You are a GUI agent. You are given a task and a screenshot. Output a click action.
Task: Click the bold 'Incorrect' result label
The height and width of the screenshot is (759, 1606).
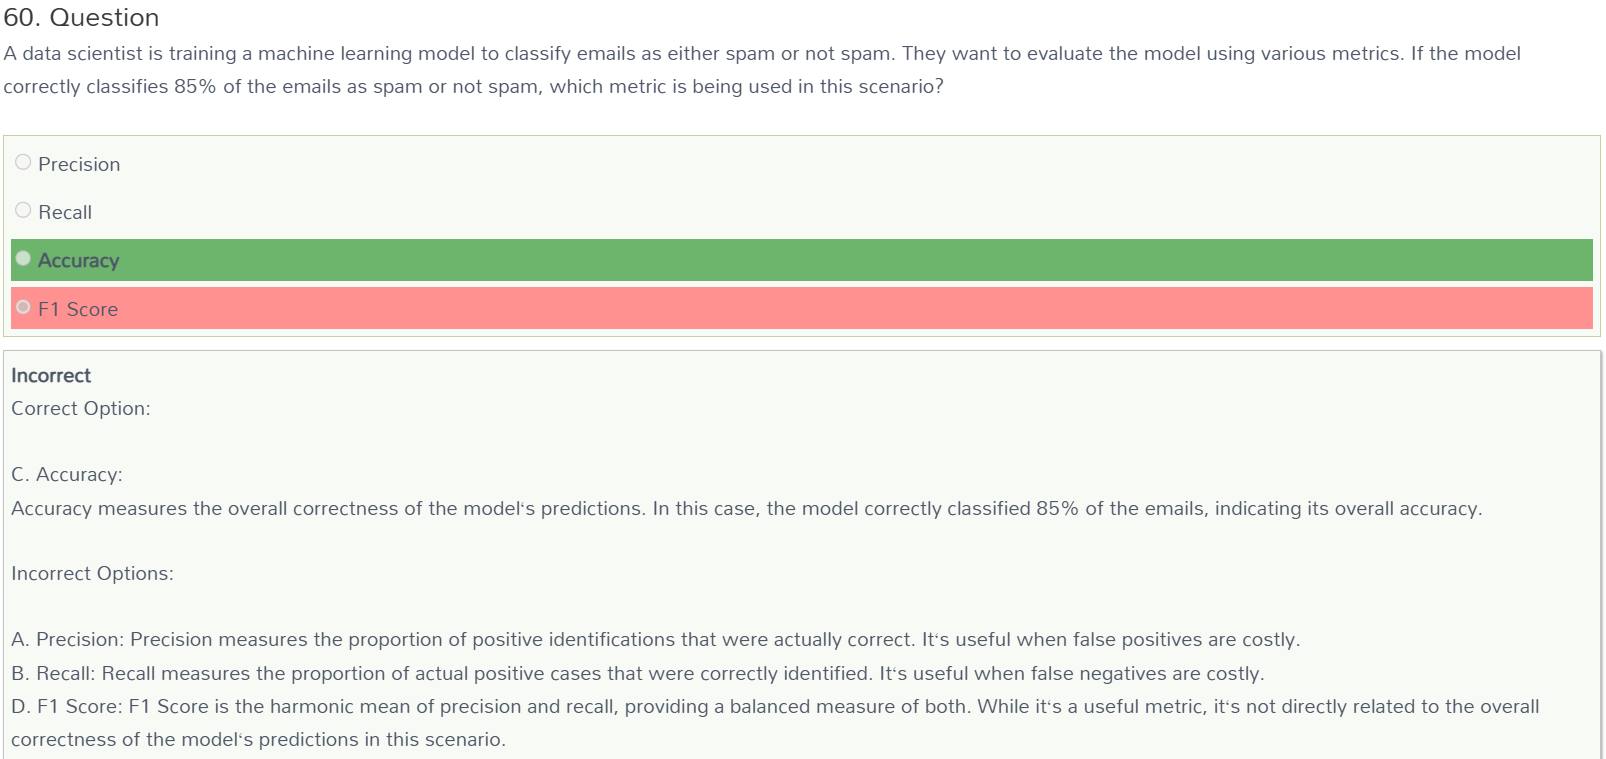[51, 375]
